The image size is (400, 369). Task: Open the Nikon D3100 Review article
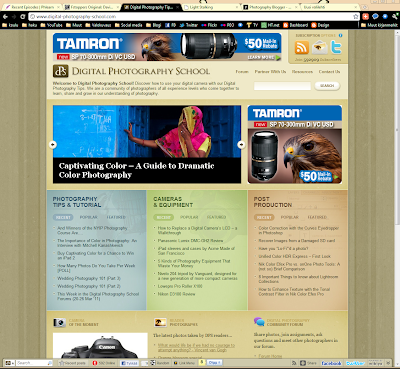click(176, 294)
